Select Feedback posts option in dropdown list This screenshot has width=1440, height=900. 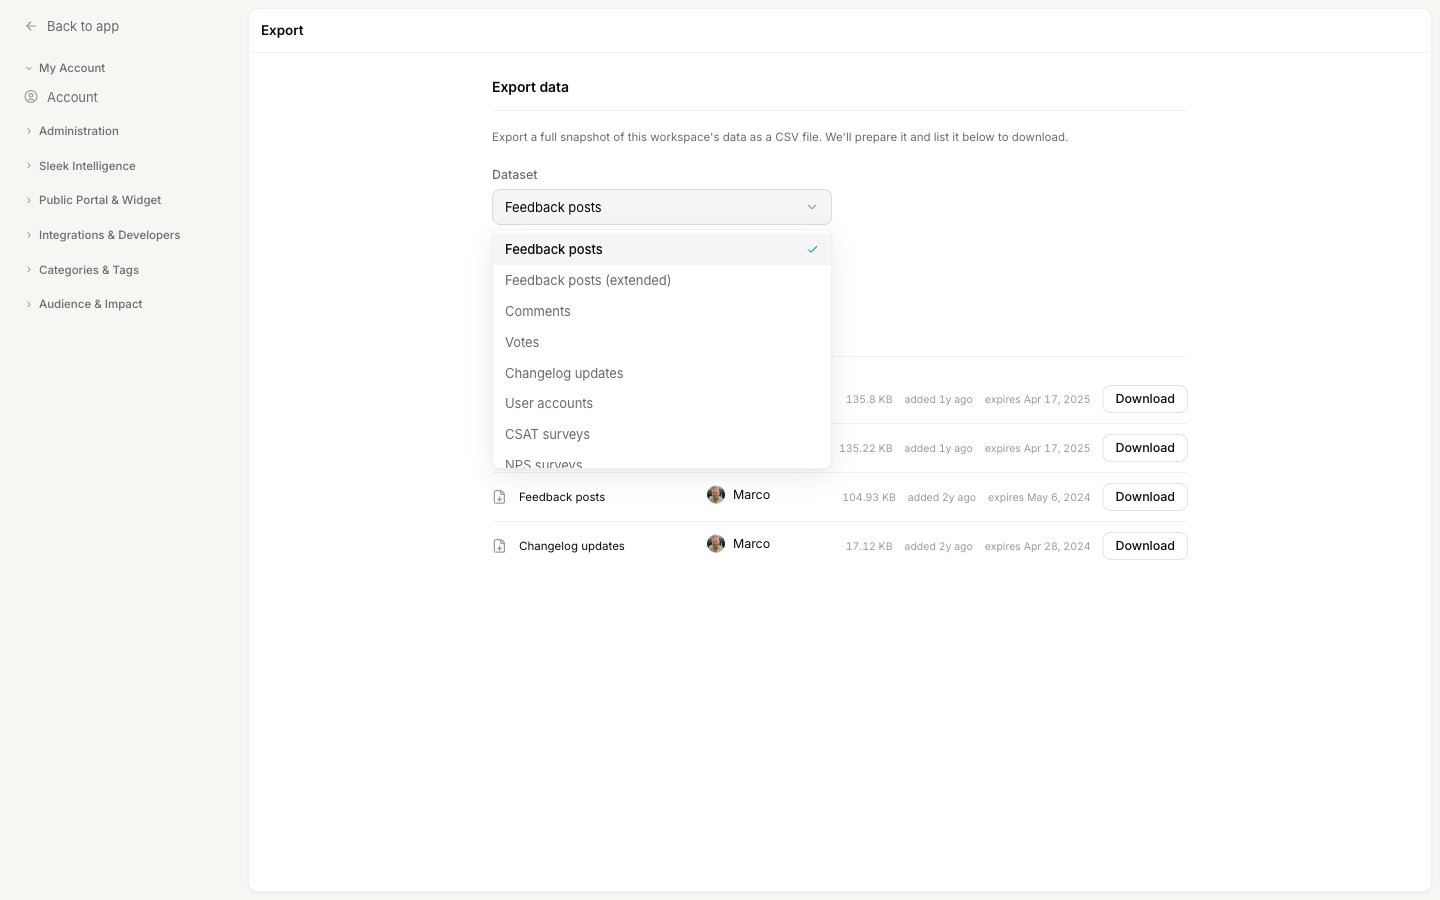pos(662,249)
